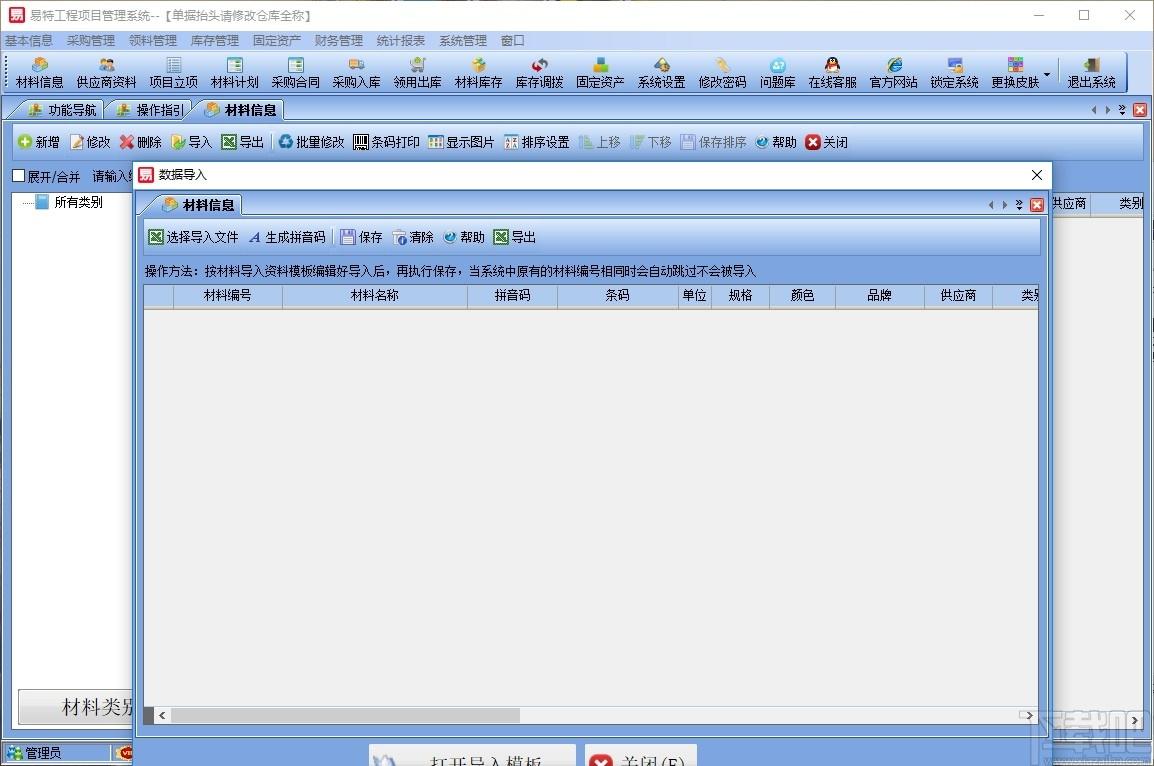Open 材料计划 toolbar icon
This screenshot has height=766, width=1154.
tap(235, 73)
